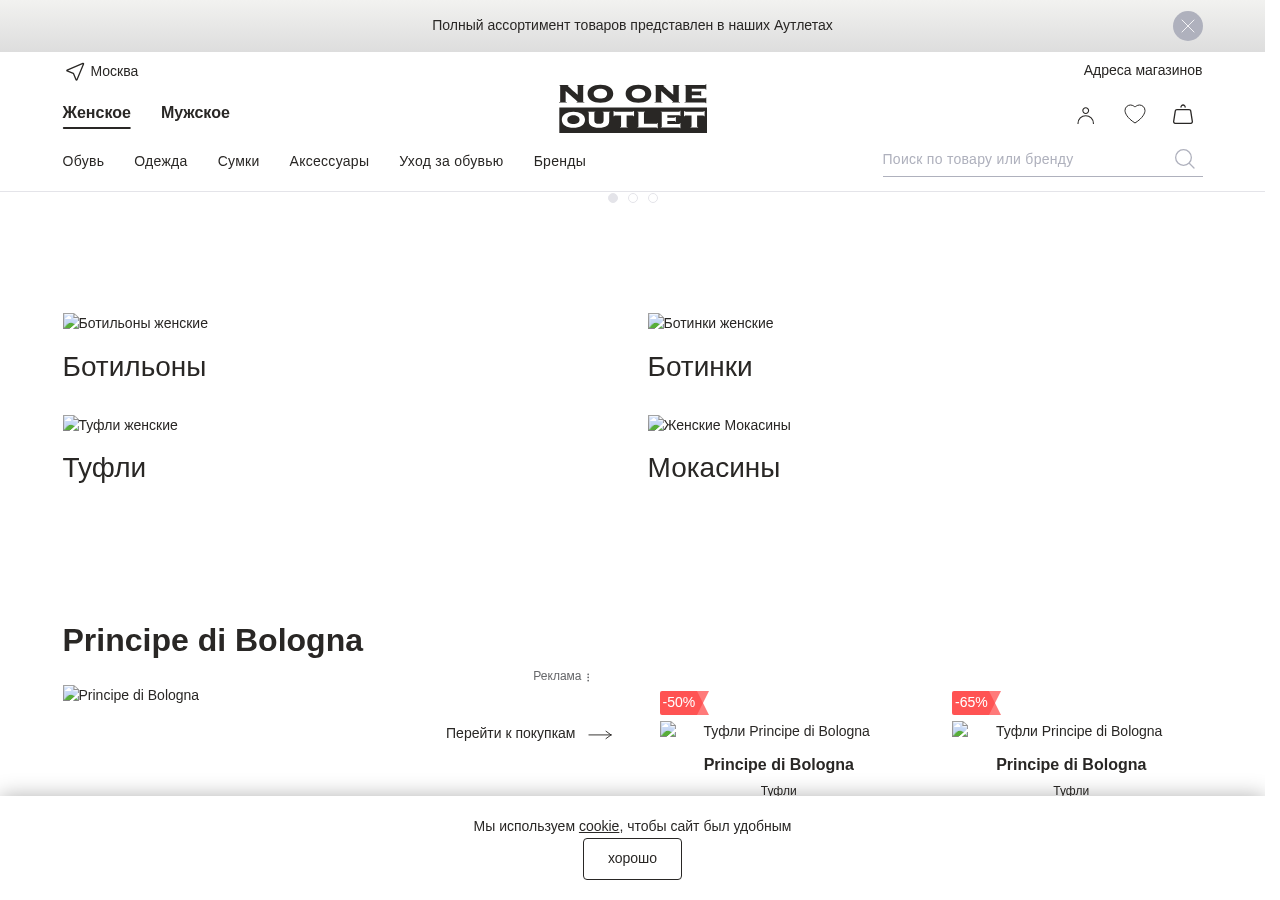Click the arrow next to Перейти к покупкам

[x=600, y=735]
